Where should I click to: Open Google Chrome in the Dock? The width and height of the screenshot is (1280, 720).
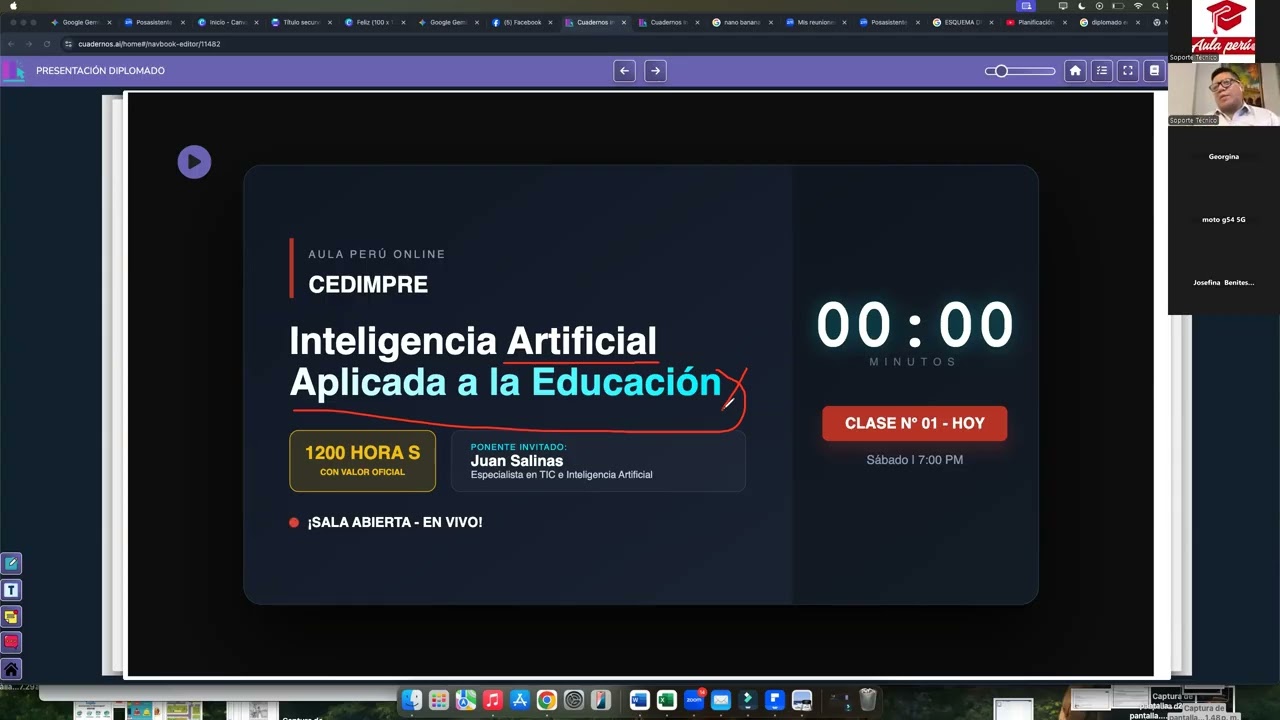pyautogui.click(x=546, y=701)
